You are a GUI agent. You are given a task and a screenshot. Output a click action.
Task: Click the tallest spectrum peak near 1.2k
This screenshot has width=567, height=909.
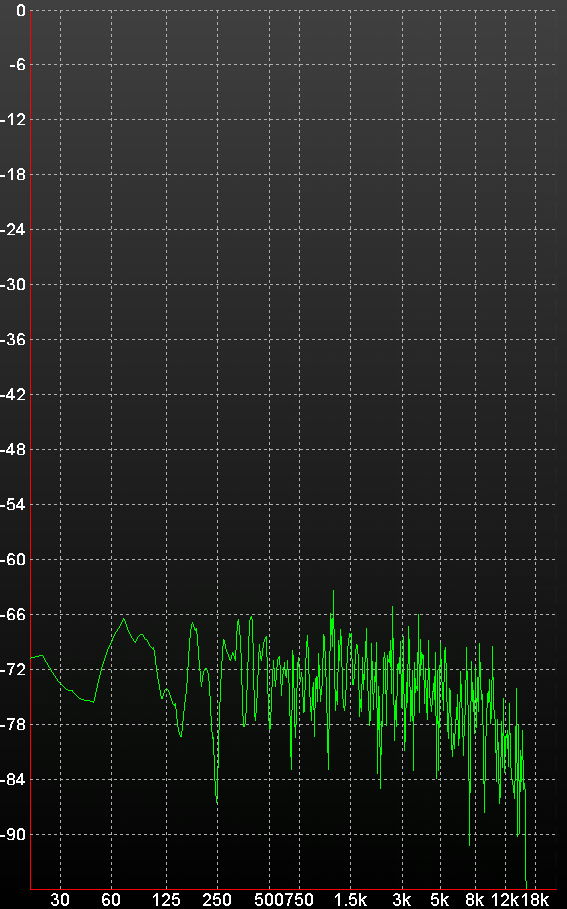coord(333,592)
